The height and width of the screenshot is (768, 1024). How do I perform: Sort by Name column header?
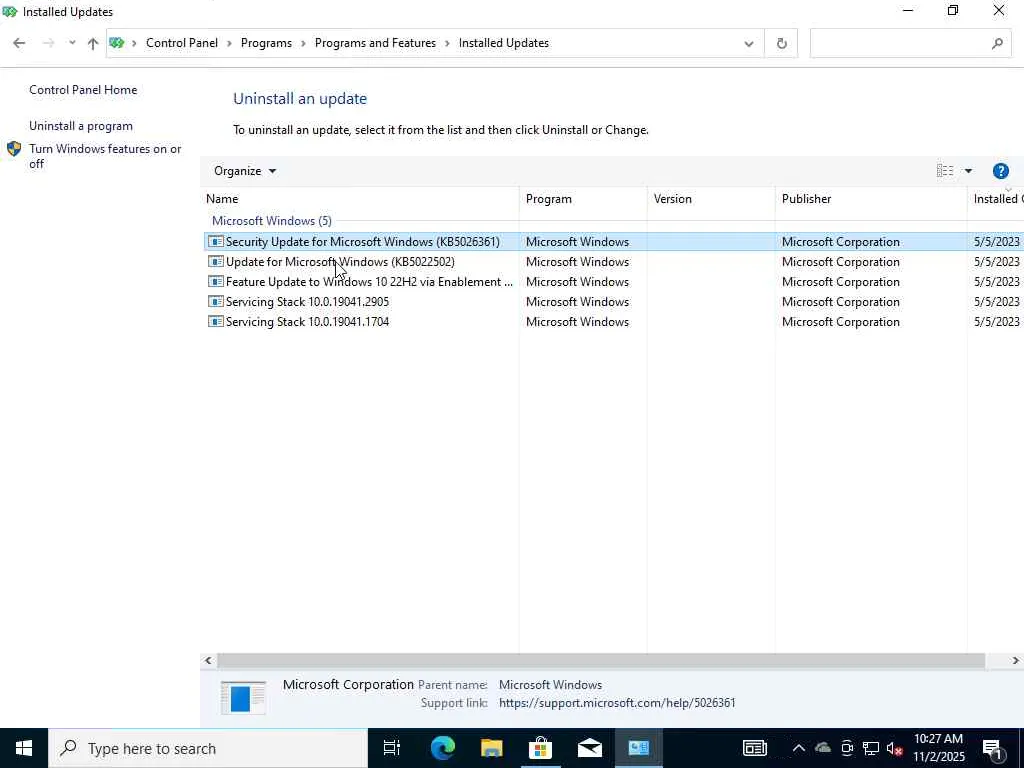coord(362,199)
